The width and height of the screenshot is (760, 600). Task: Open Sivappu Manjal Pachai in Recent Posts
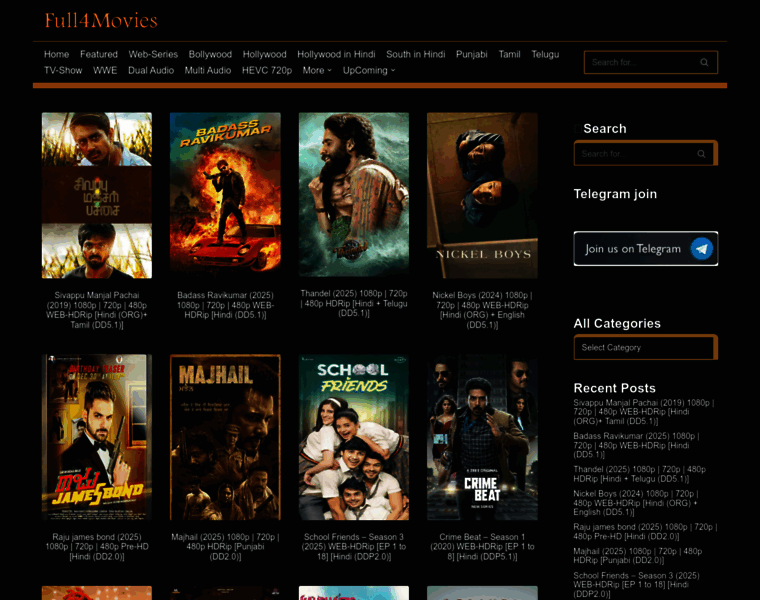click(x=644, y=412)
